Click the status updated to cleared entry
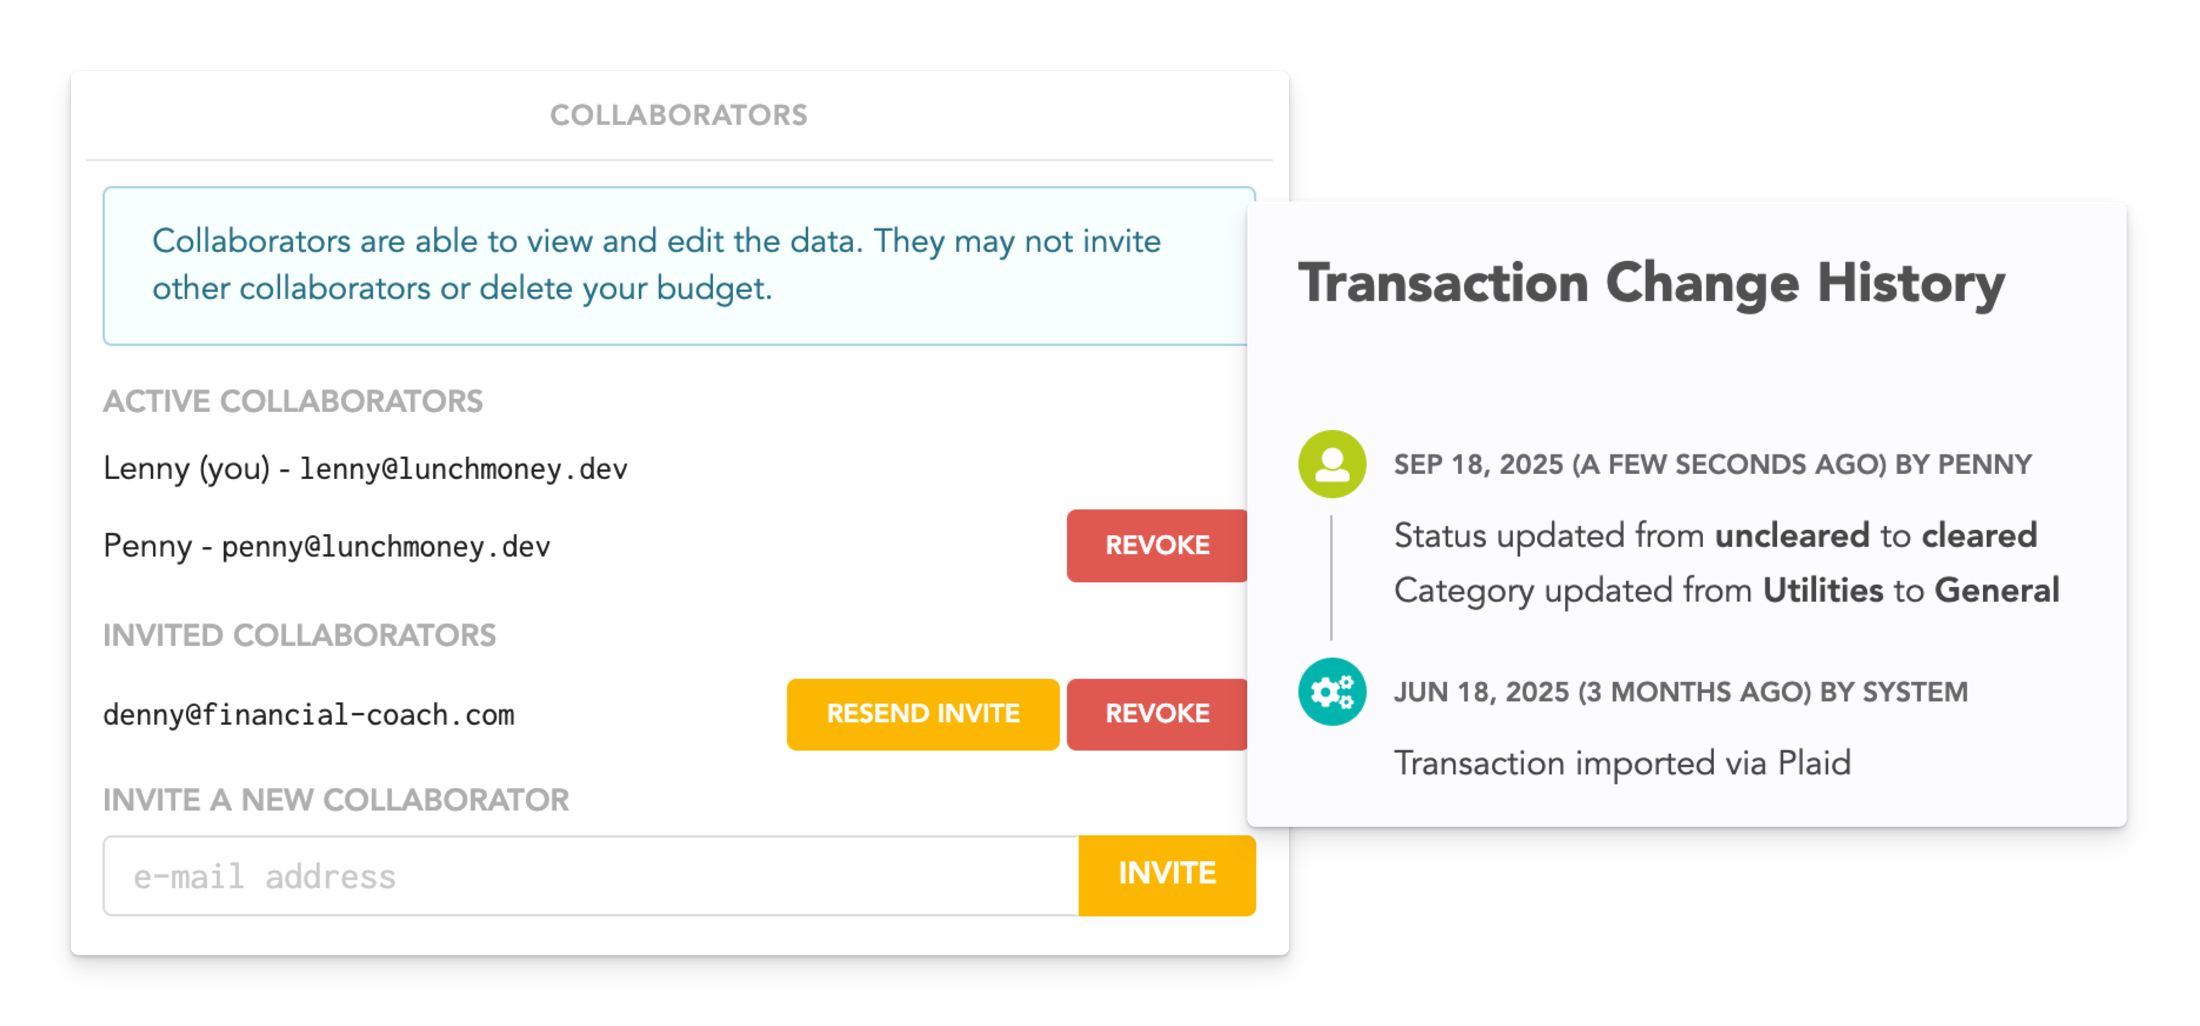 [x=1715, y=536]
